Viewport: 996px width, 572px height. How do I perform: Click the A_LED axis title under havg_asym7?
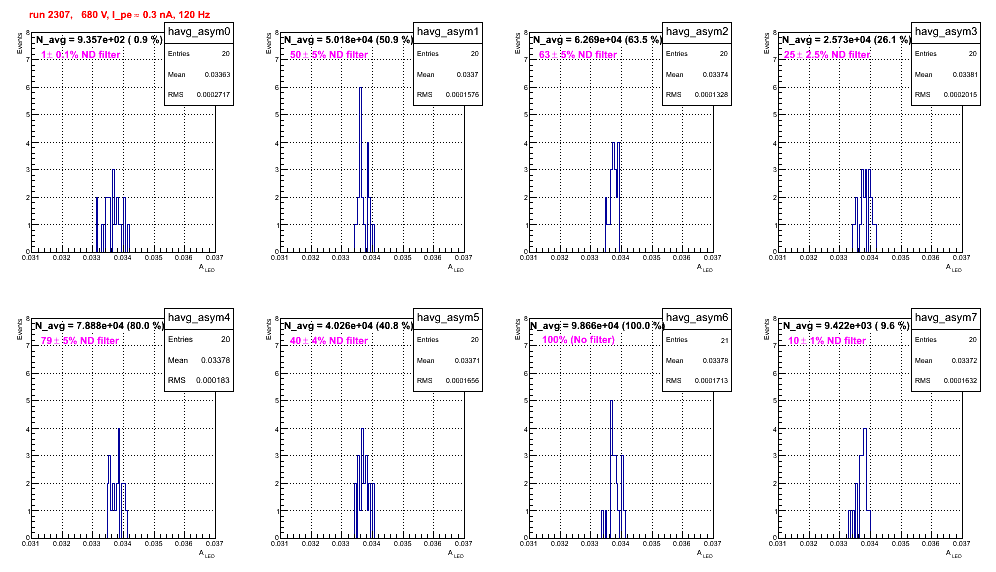click(x=953, y=554)
